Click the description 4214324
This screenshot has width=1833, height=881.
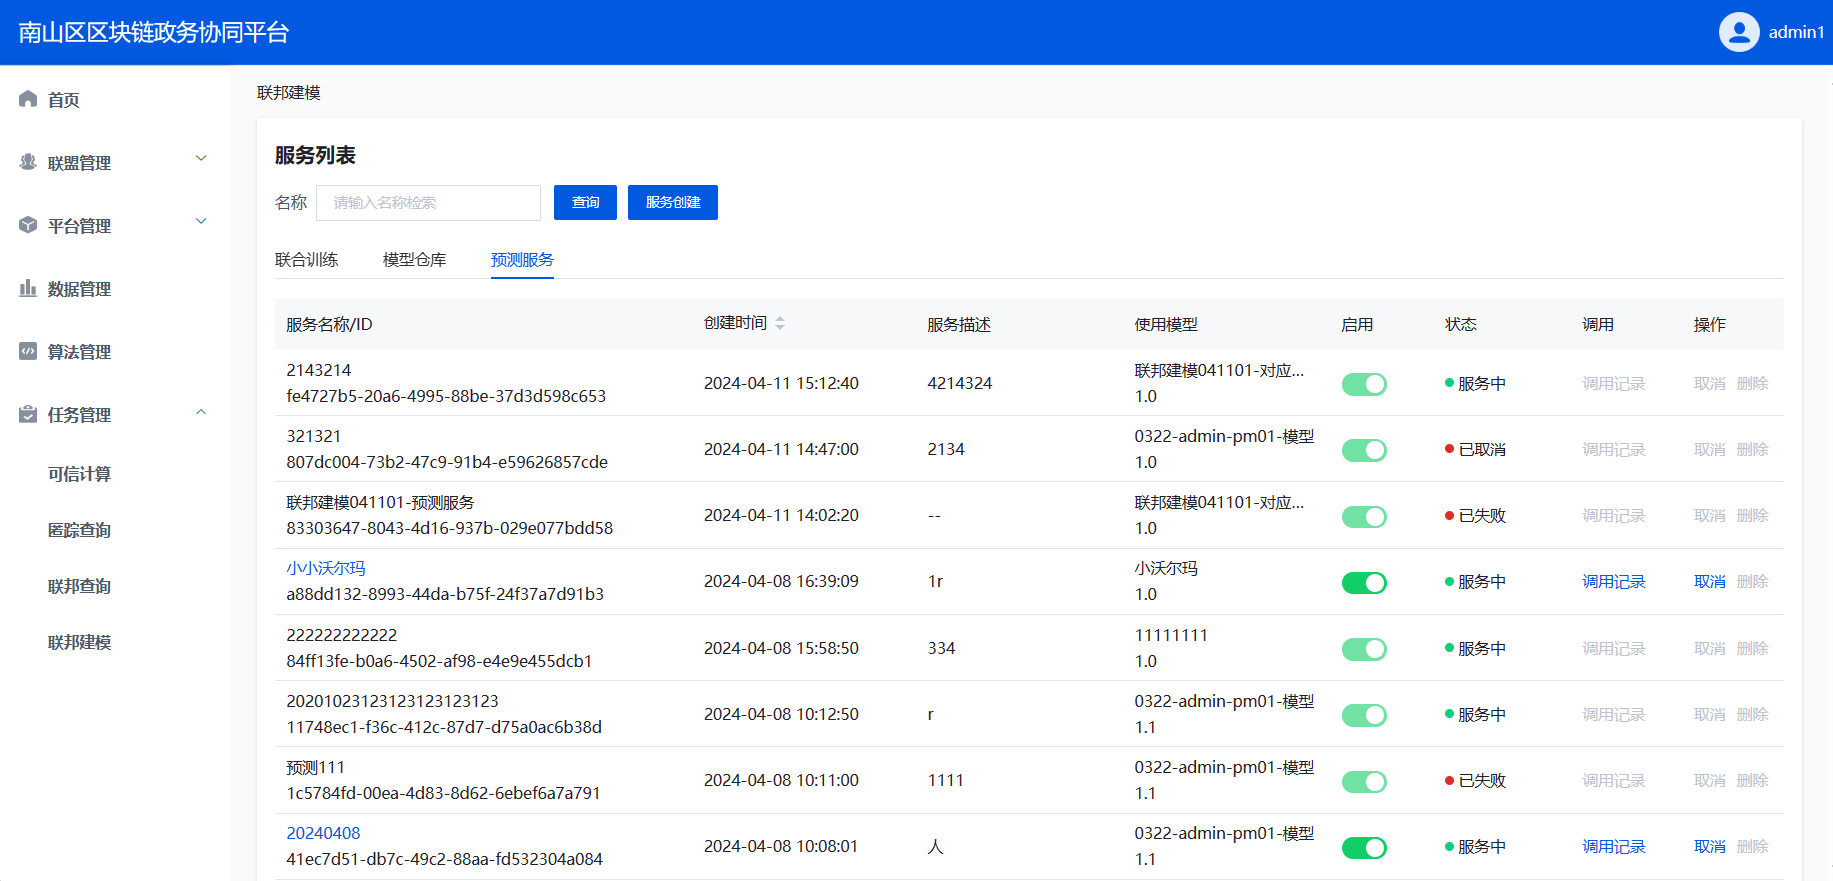click(x=960, y=384)
